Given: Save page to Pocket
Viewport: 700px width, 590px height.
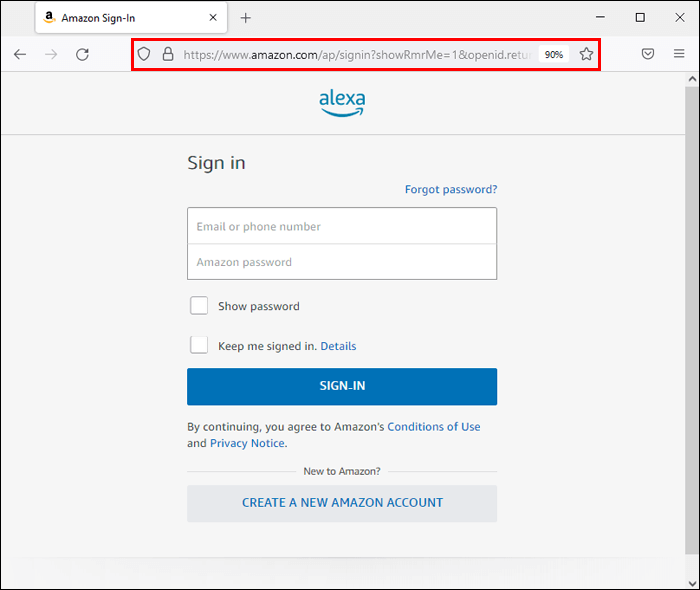Looking at the screenshot, I should click(648, 54).
